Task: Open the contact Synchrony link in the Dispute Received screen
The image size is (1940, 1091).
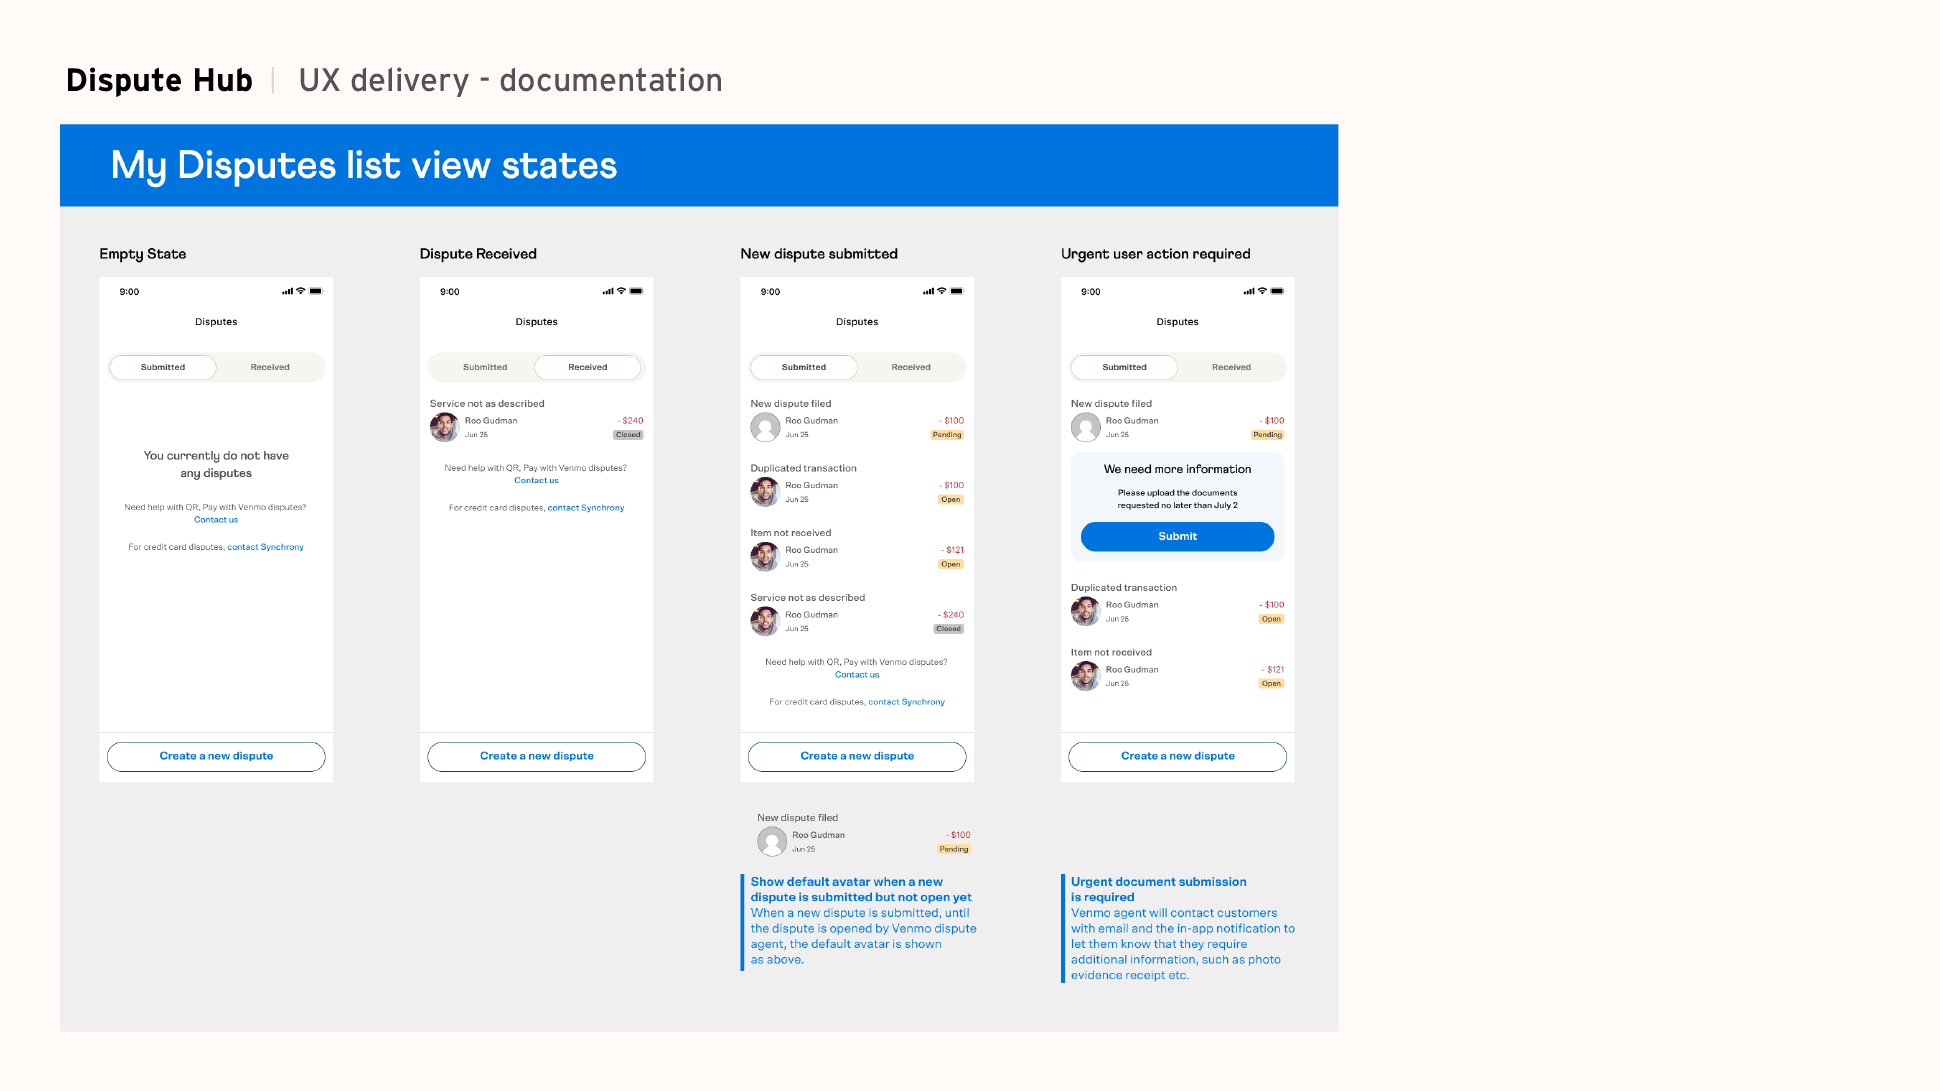Action: click(585, 508)
